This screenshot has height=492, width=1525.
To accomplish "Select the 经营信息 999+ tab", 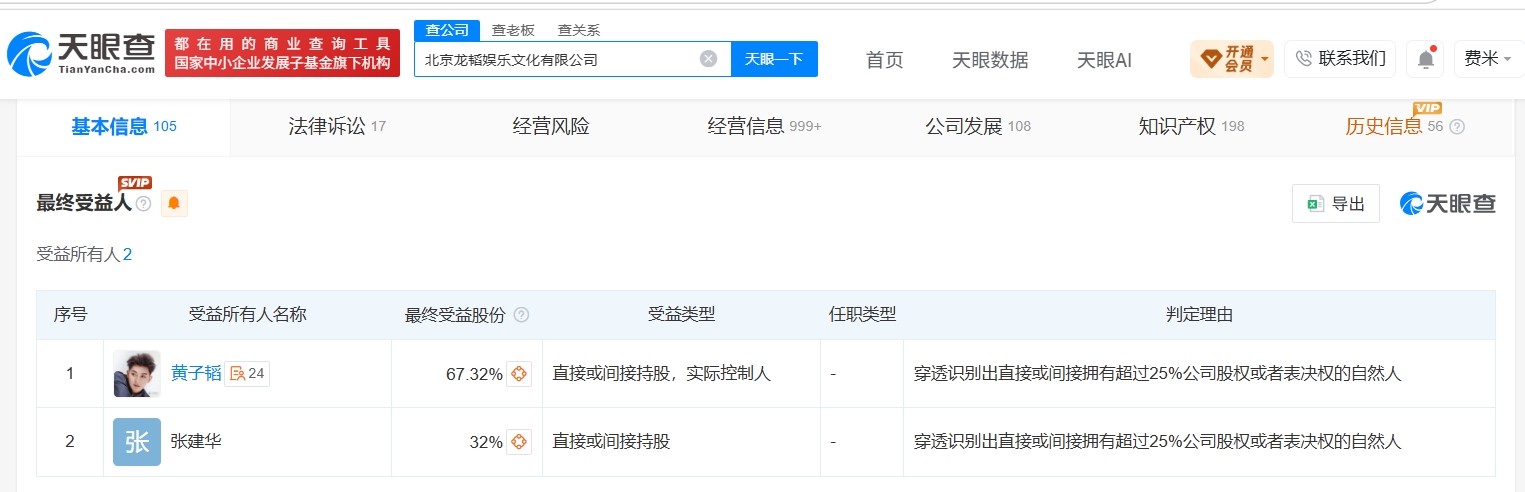I will click(x=764, y=127).
